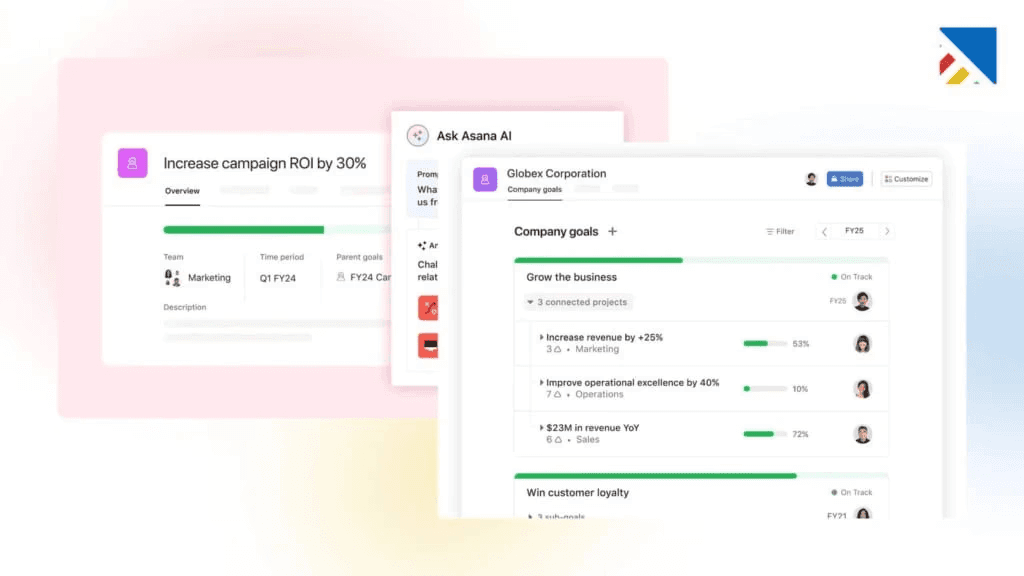This screenshot has width=1024, height=576.
Task: Collapse the 3 connected projects section
Action: click(x=530, y=302)
